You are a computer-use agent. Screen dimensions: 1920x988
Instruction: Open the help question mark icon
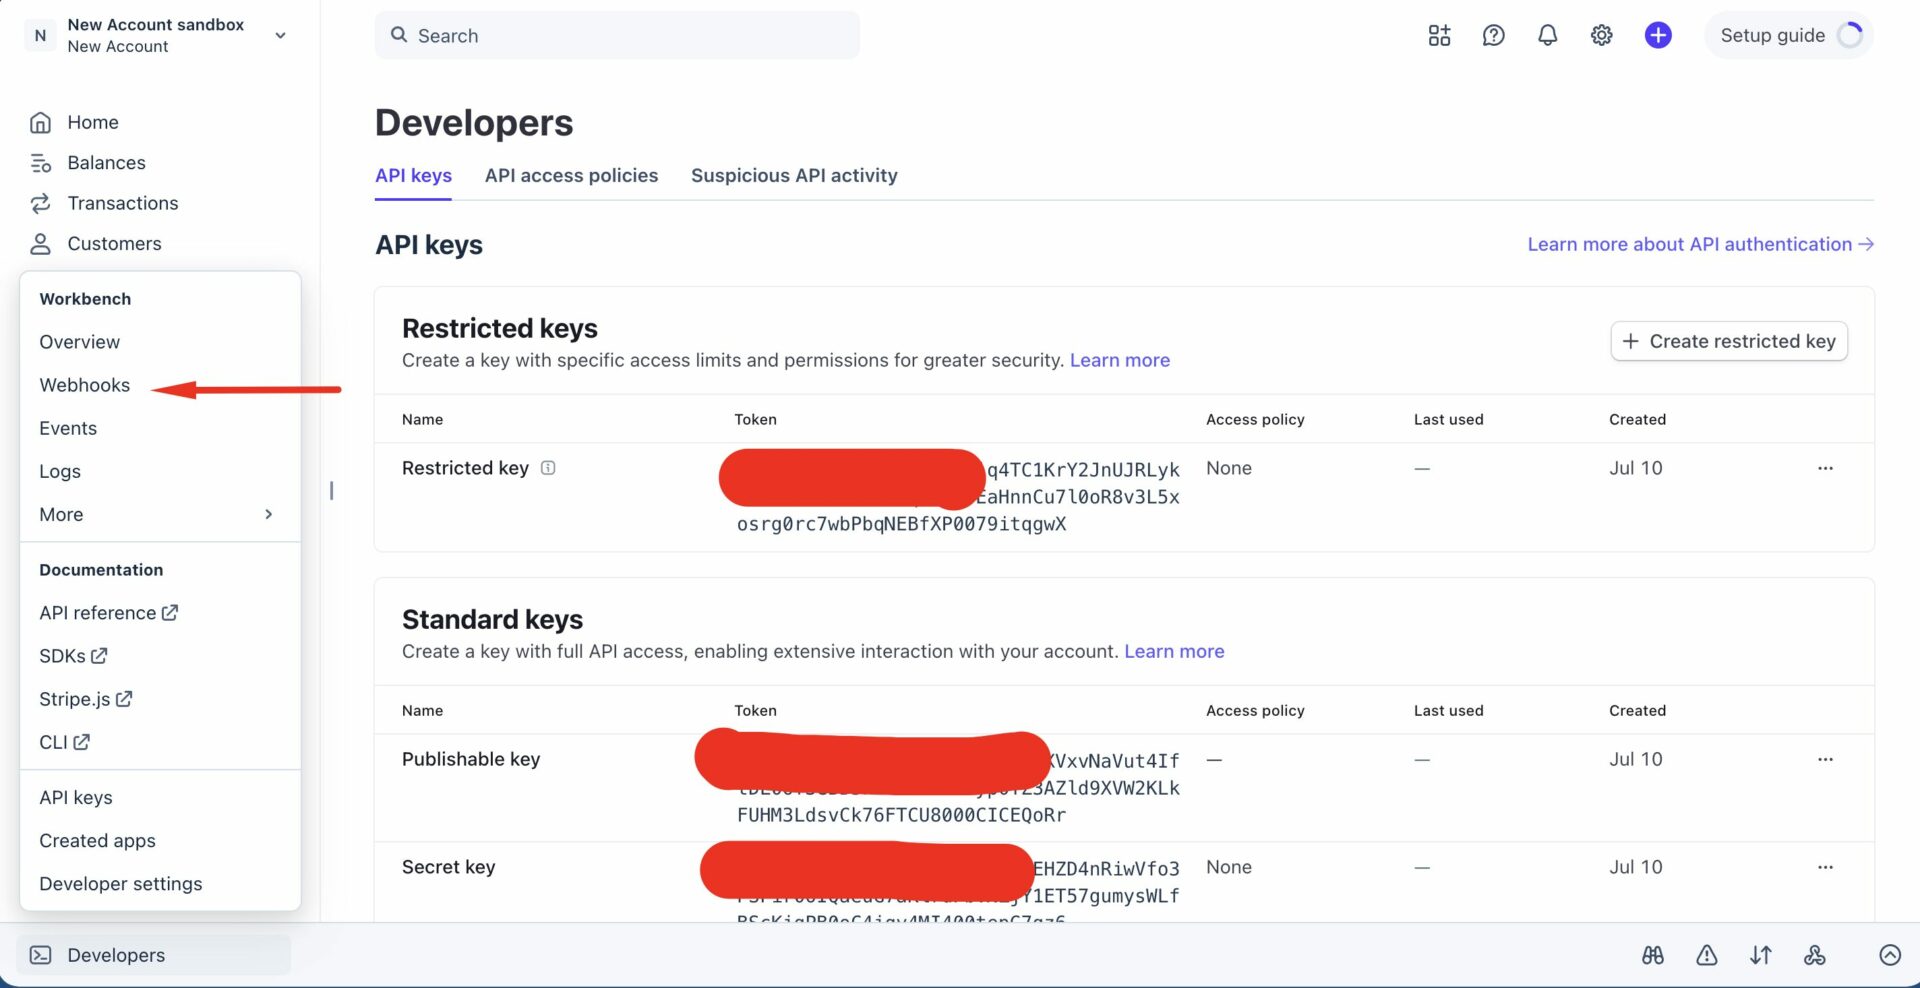click(x=1493, y=36)
